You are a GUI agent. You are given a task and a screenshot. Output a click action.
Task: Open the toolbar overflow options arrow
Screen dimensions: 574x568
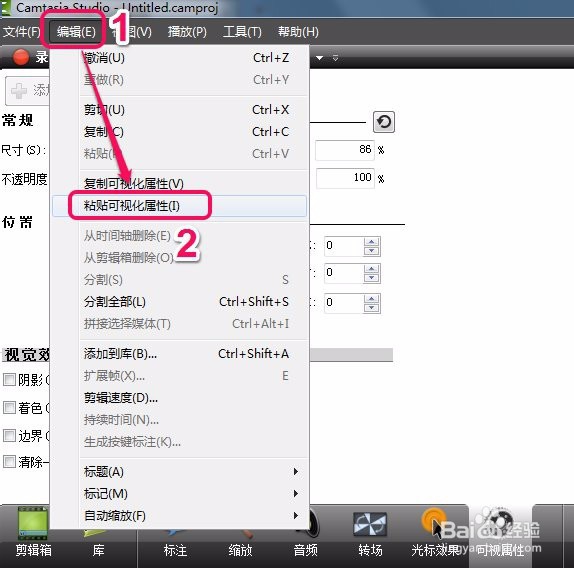[x=335, y=58]
